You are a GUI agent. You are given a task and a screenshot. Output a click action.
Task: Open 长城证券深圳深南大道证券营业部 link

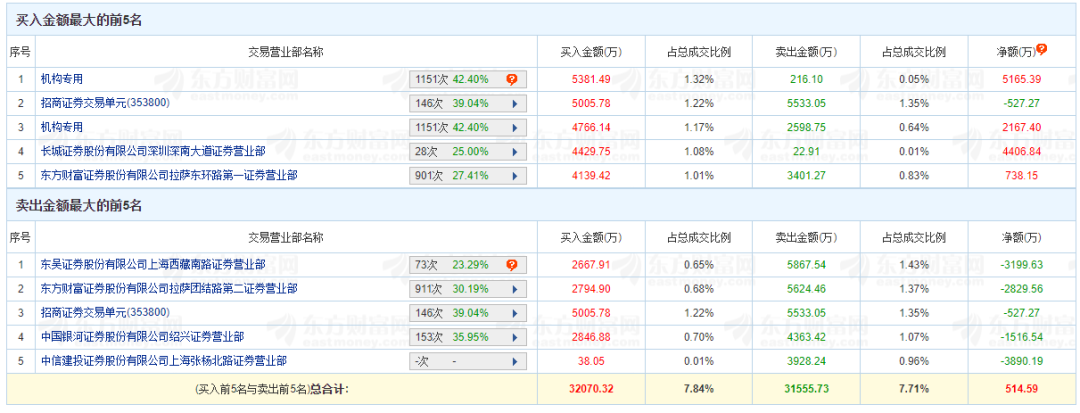click(x=153, y=151)
